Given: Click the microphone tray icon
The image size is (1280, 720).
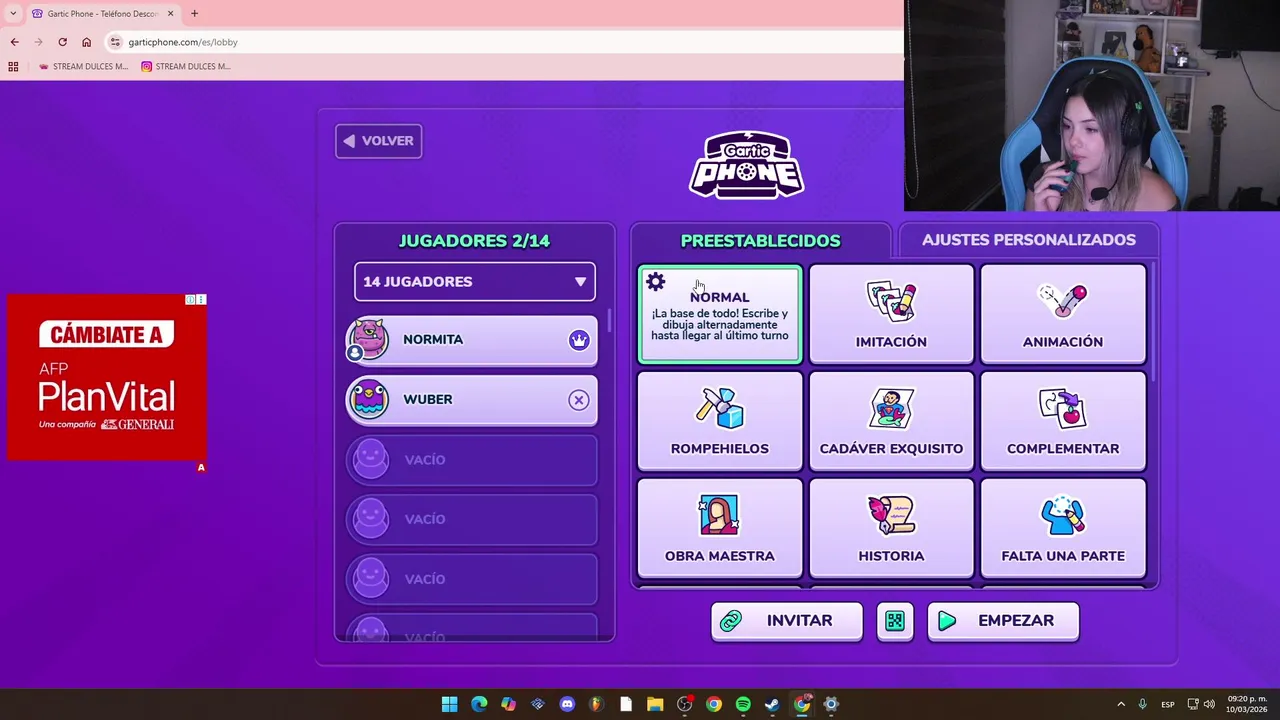Looking at the screenshot, I should (x=1142, y=704).
